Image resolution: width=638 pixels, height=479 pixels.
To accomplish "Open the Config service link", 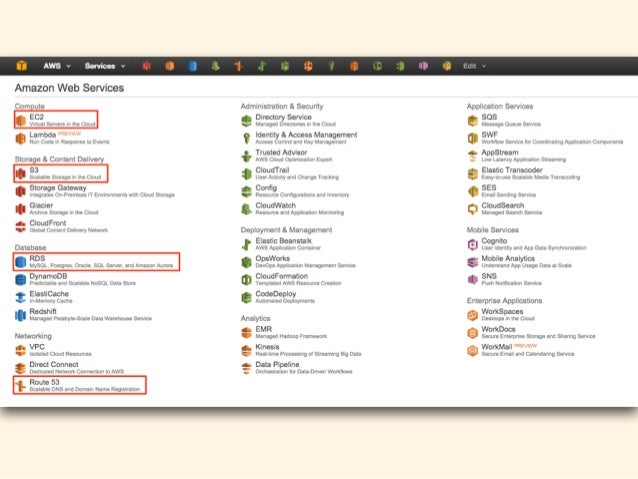I will click(266, 187).
